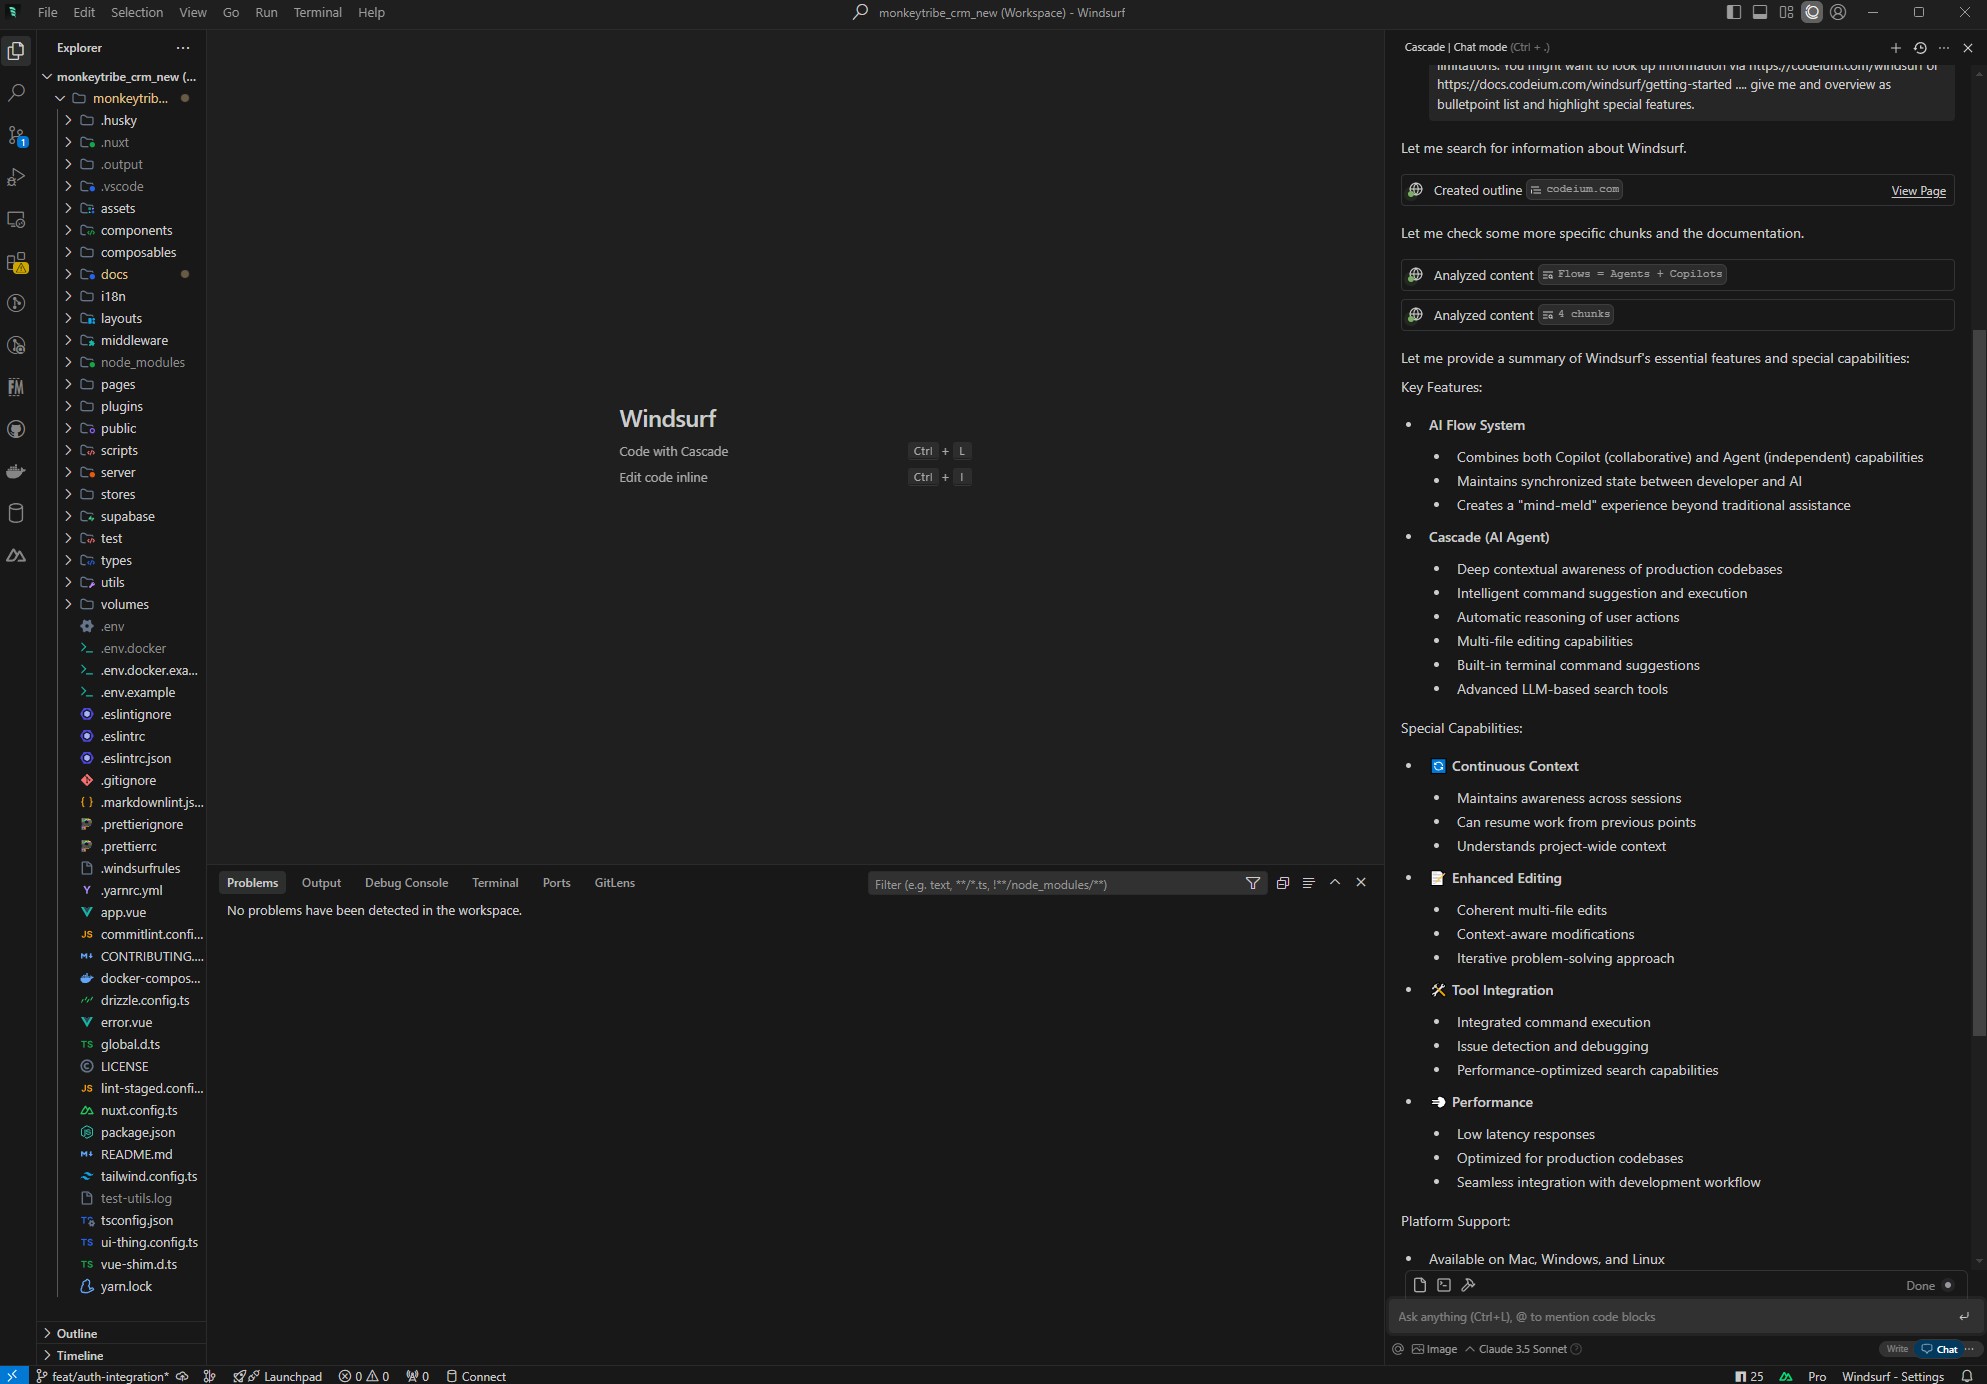Click the Image attach button
Viewport: 1987px width, 1384px height.
pyautogui.click(x=1434, y=1349)
